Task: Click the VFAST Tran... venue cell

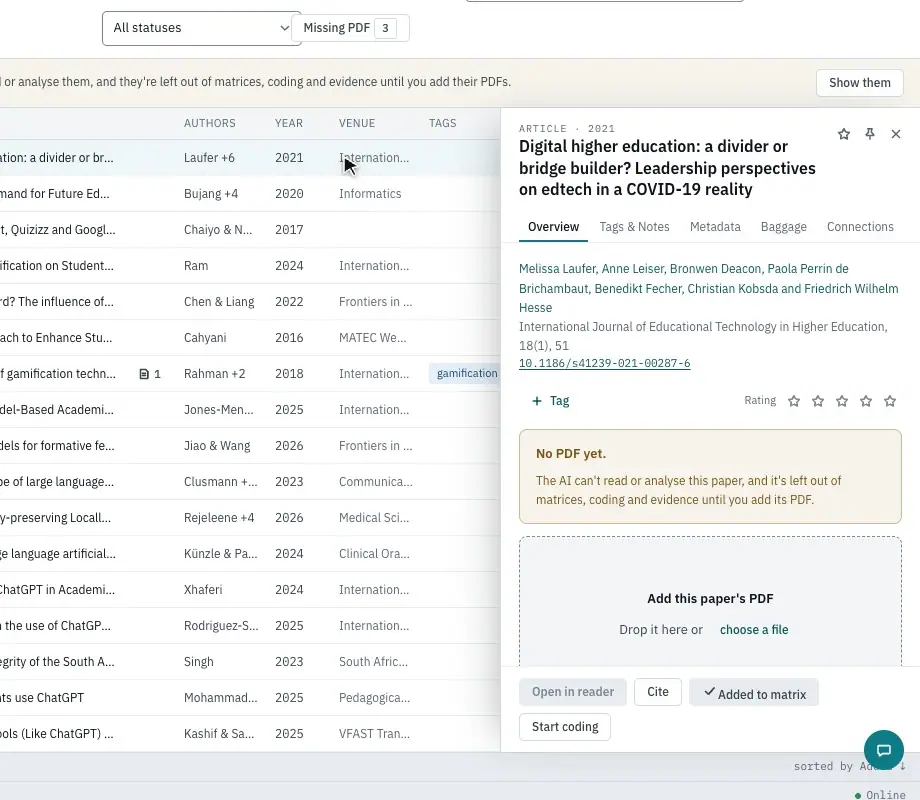Action: click(x=374, y=734)
